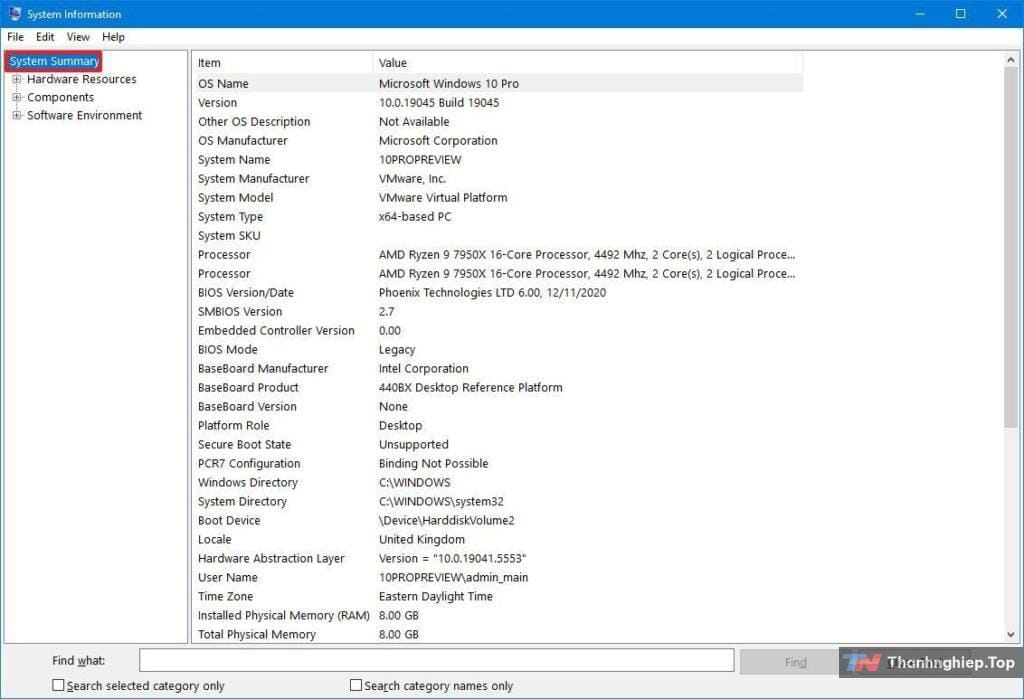Screen dimensions: 1024x699
Task: Click the x64-based PC value
Action: pos(415,216)
